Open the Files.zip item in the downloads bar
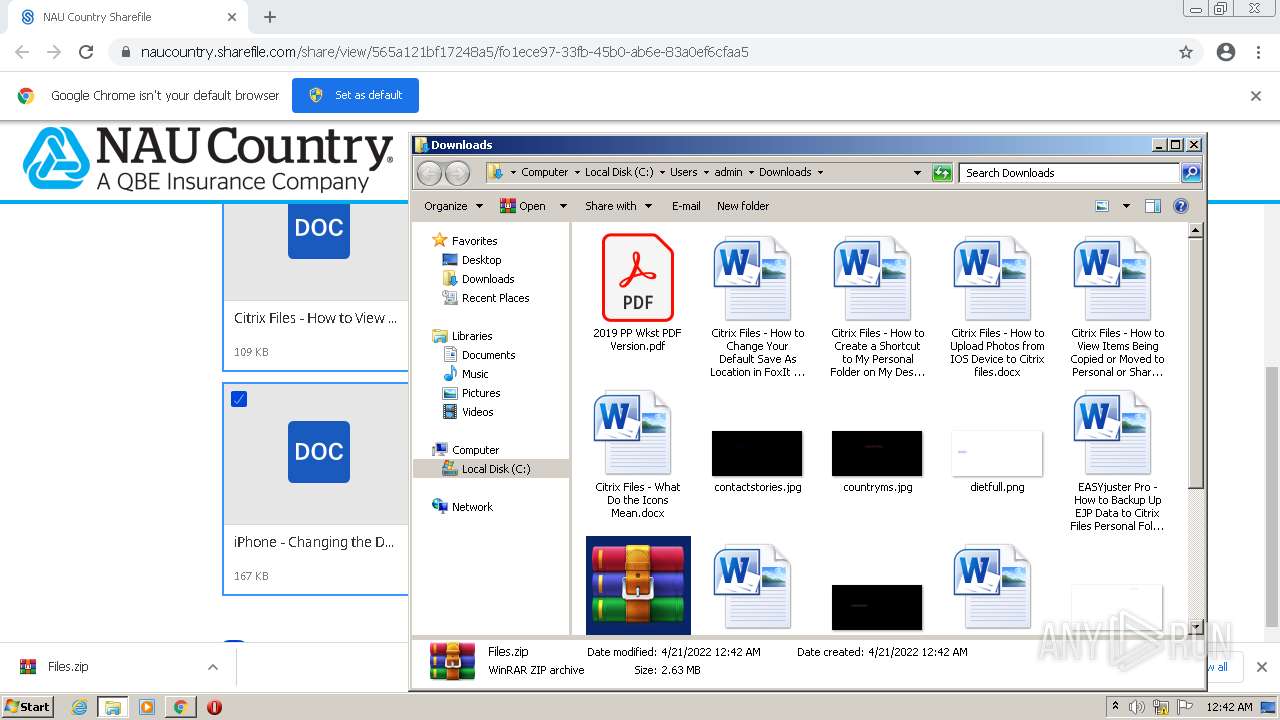This screenshot has height=720, width=1280. coord(68,667)
